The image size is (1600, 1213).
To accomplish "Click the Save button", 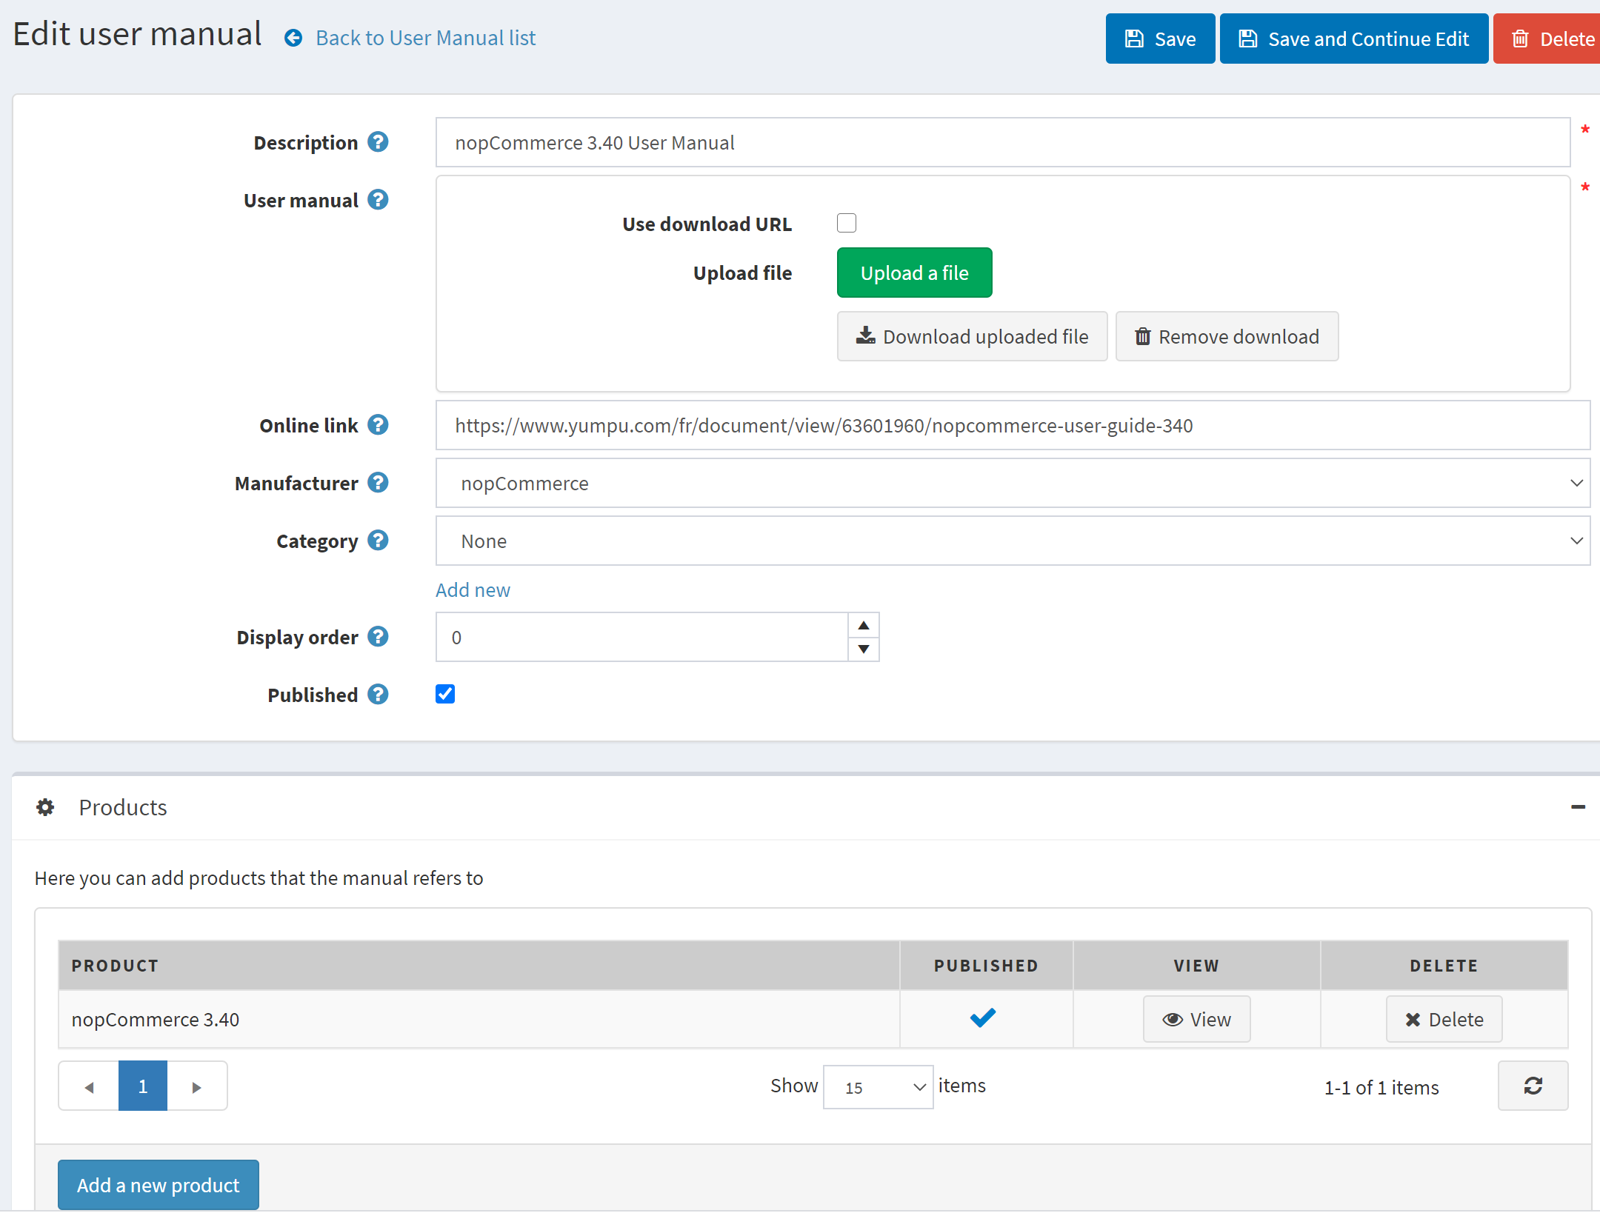I will tap(1160, 39).
